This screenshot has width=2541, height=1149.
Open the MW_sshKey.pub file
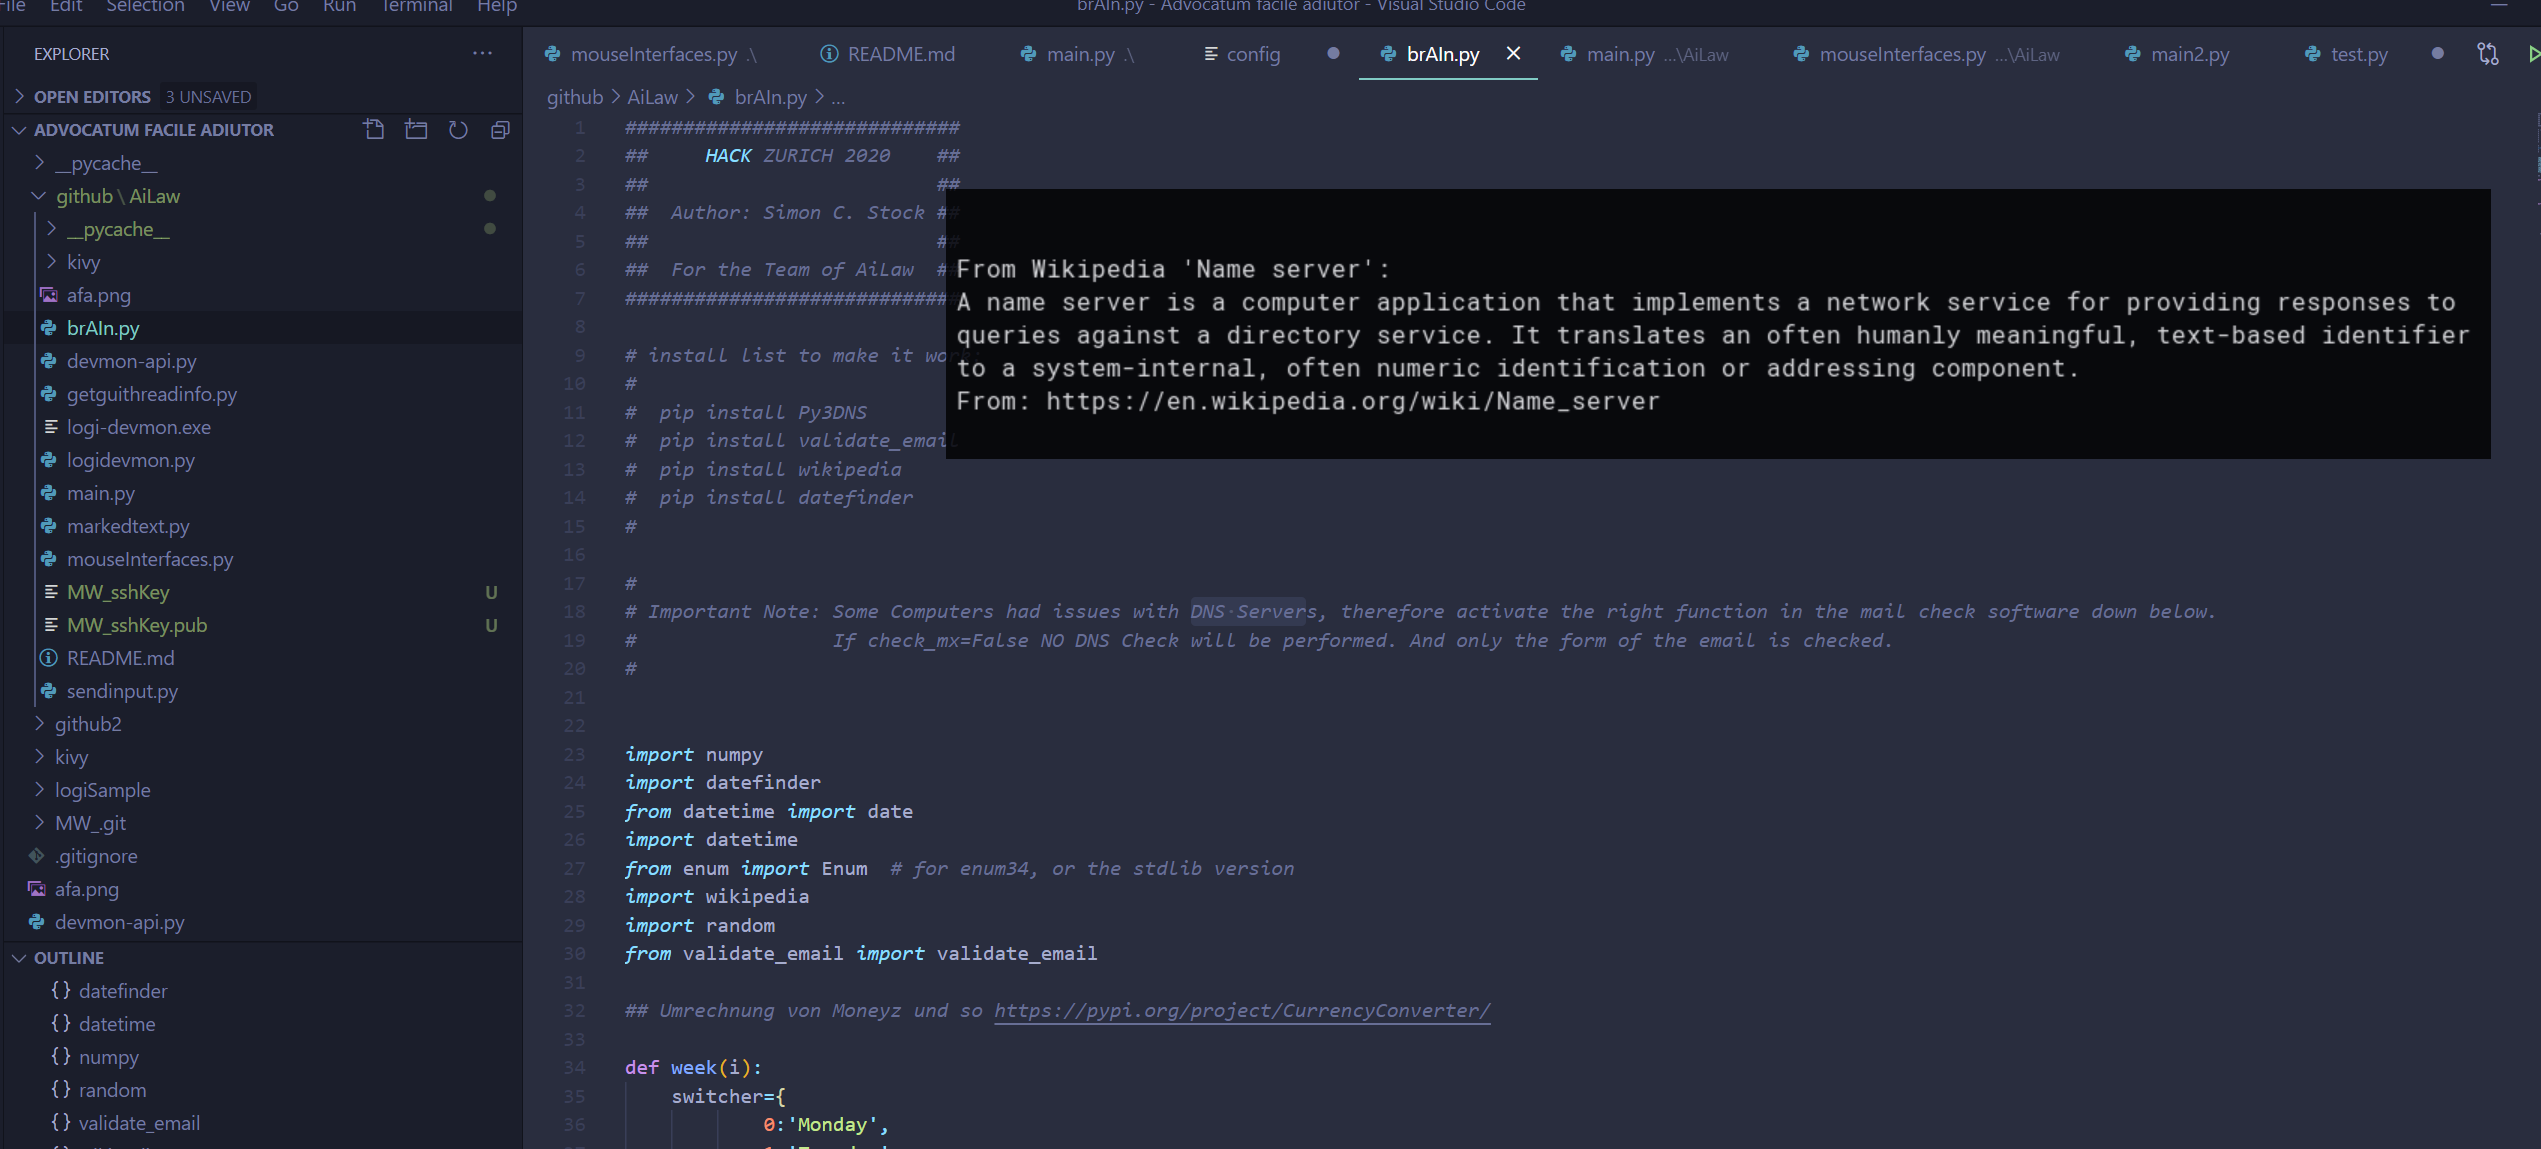(x=136, y=625)
